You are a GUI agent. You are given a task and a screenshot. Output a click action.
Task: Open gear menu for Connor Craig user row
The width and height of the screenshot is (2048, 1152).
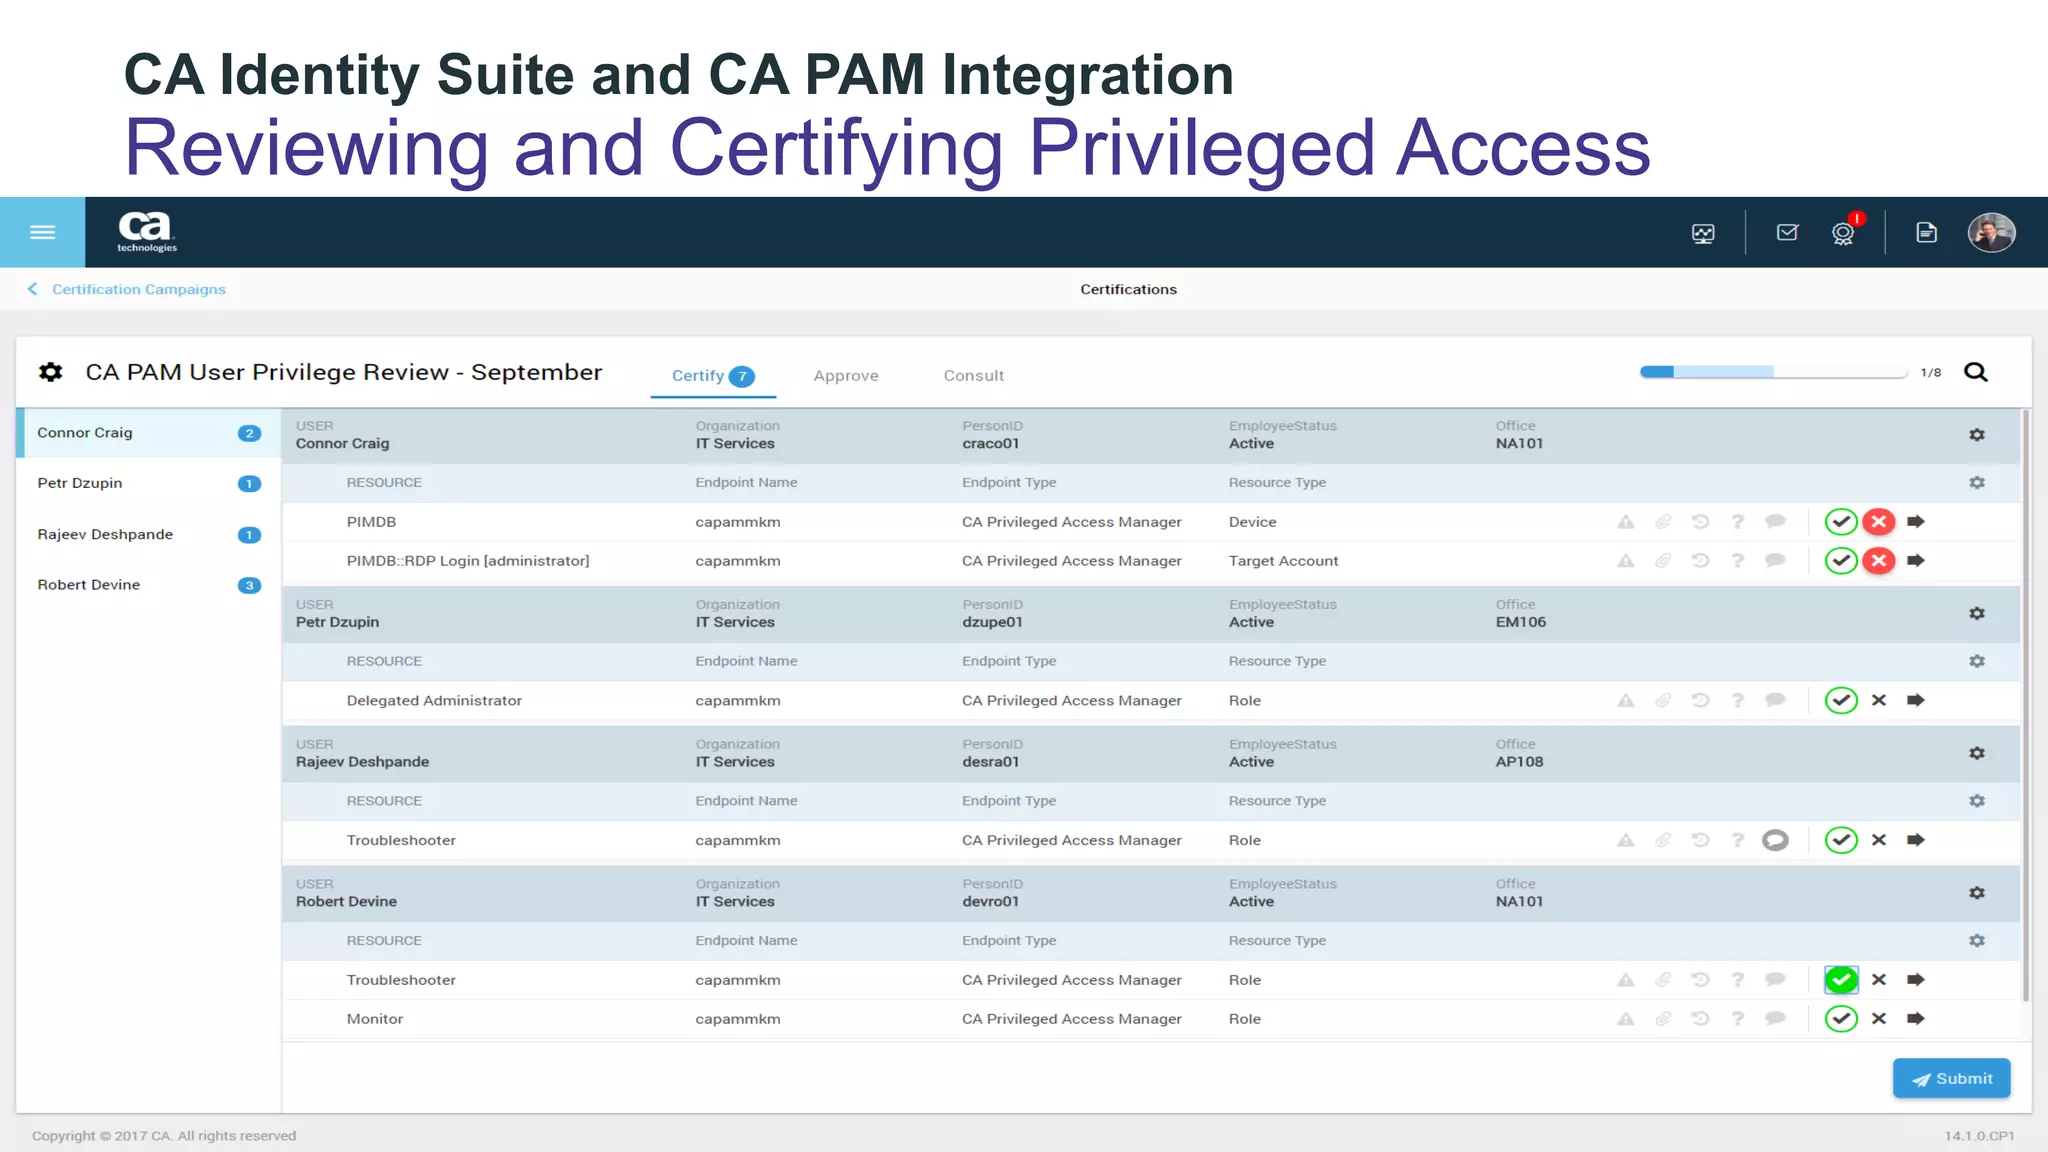point(1977,435)
